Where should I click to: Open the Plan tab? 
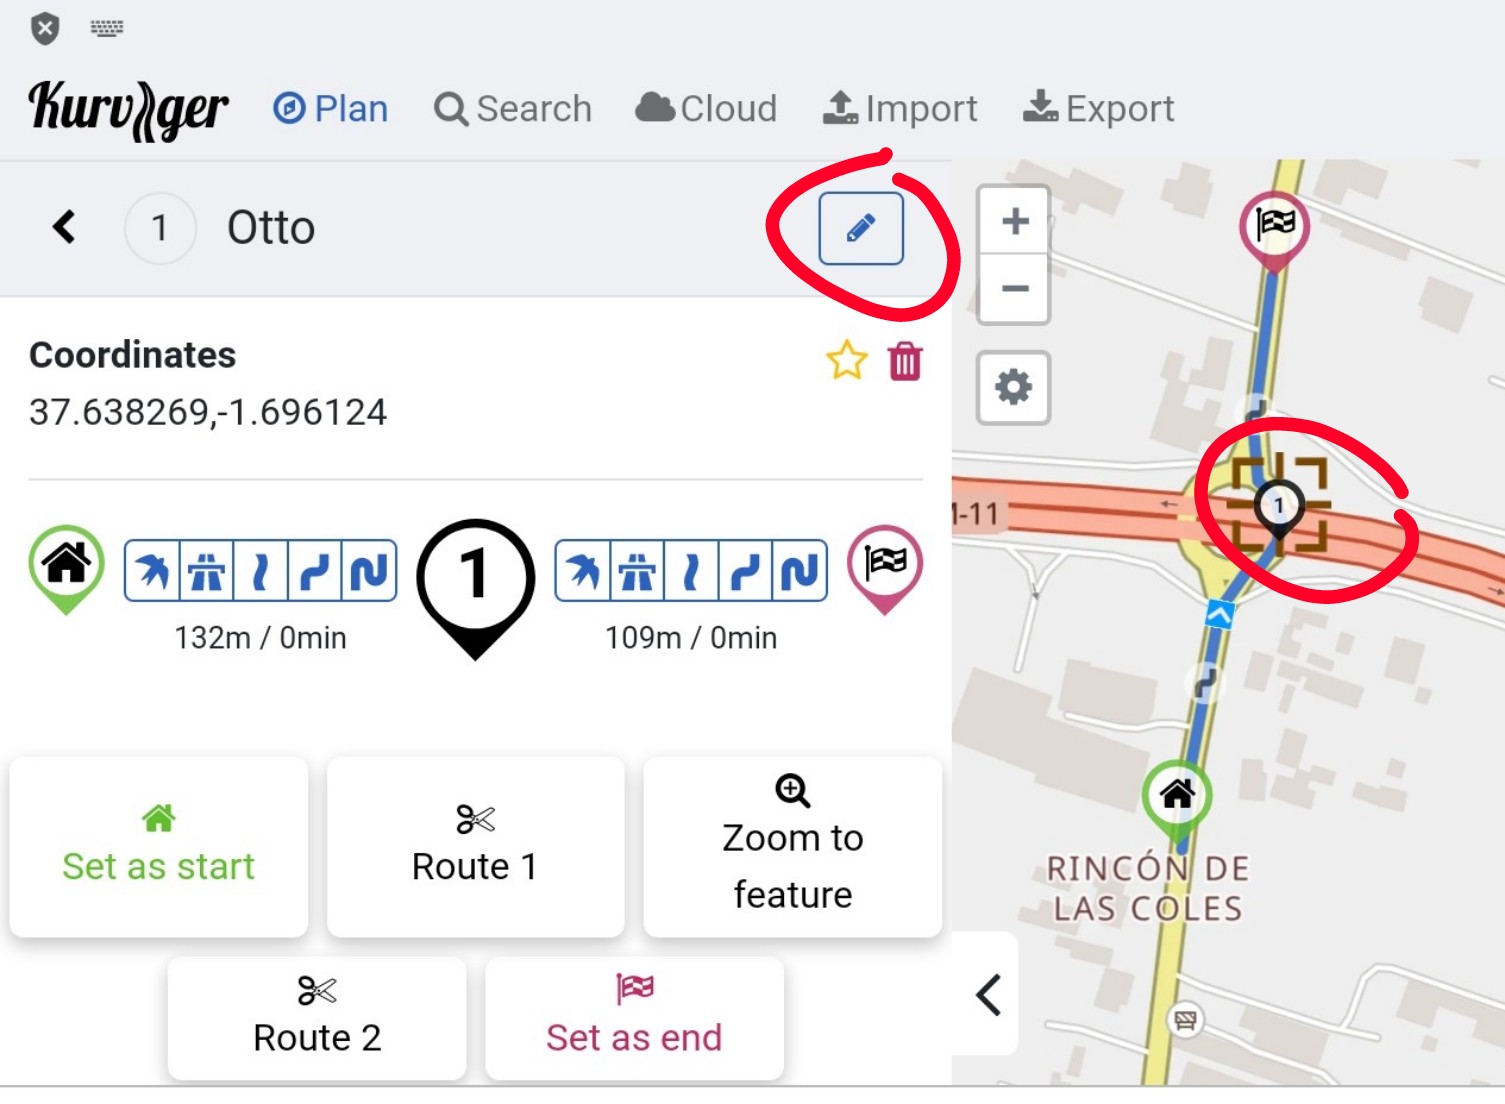coord(331,108)
